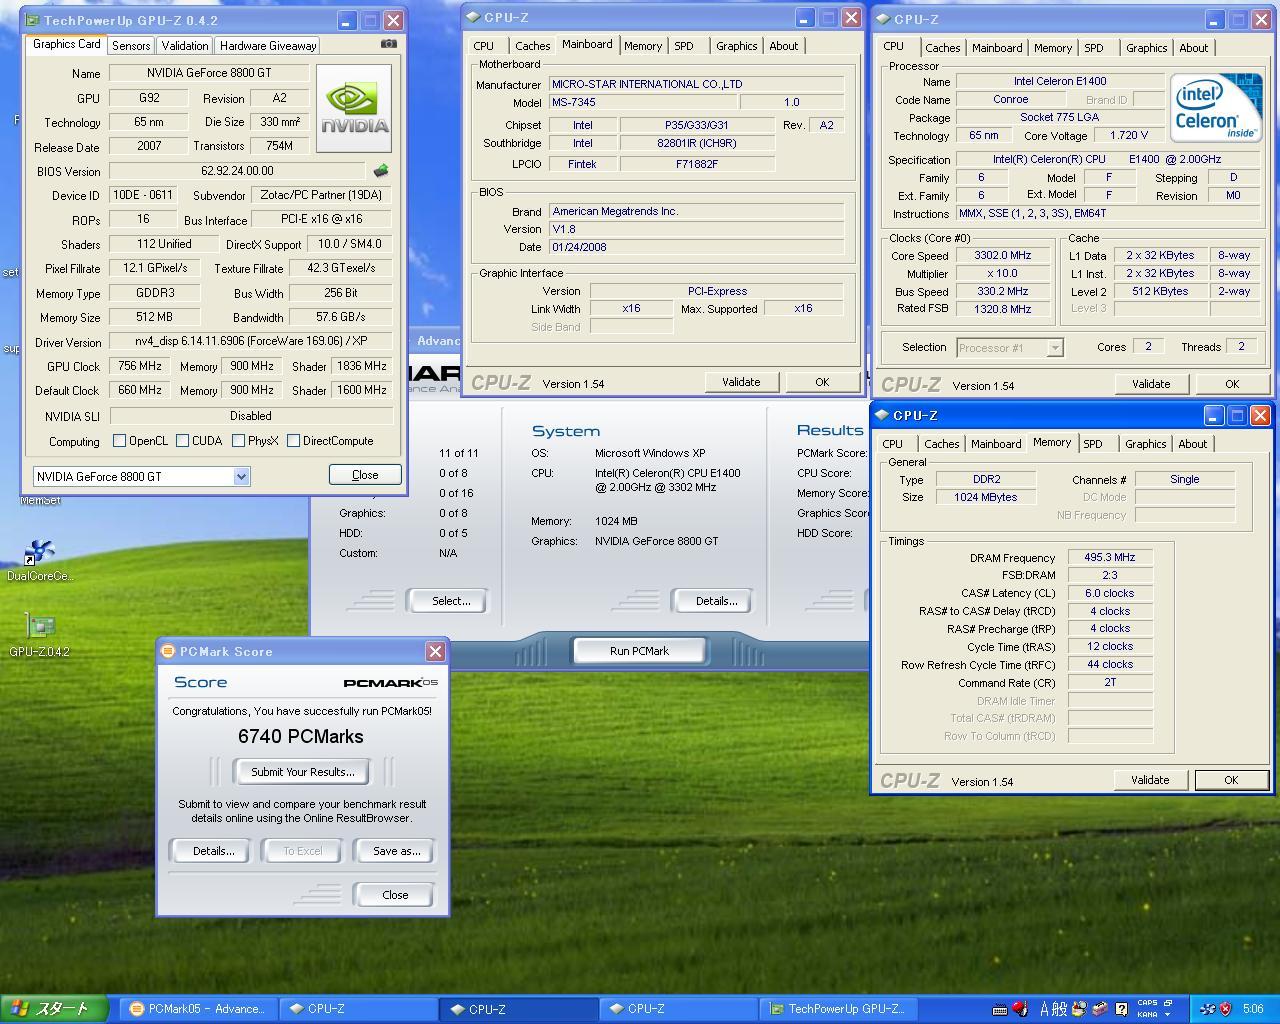Click the 5:06 taskbar clock

point(1253,1009)
